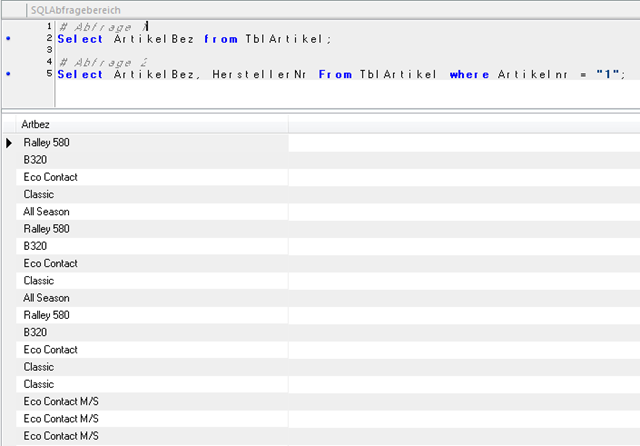Click line number 3 in the editor gutter

click(48, 50)
